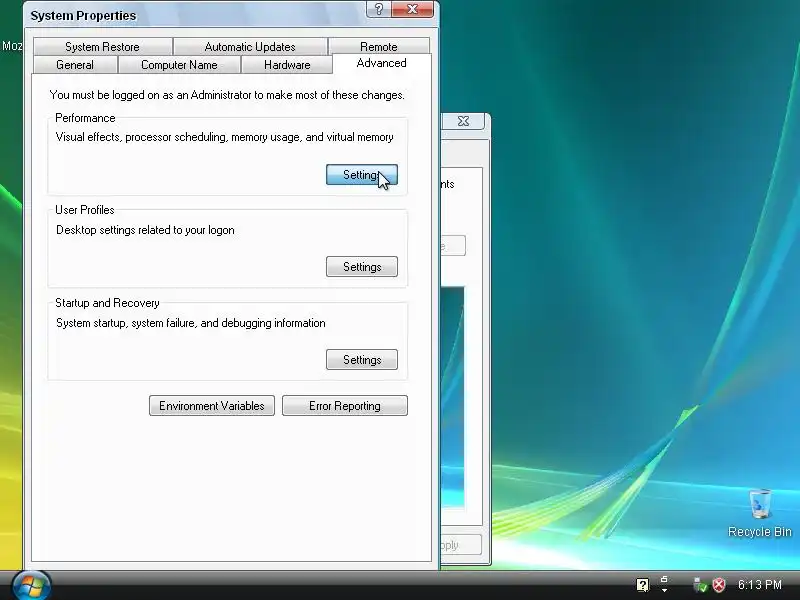
Task: Open the red security shield tray icon
Action: tap(719, 585)
